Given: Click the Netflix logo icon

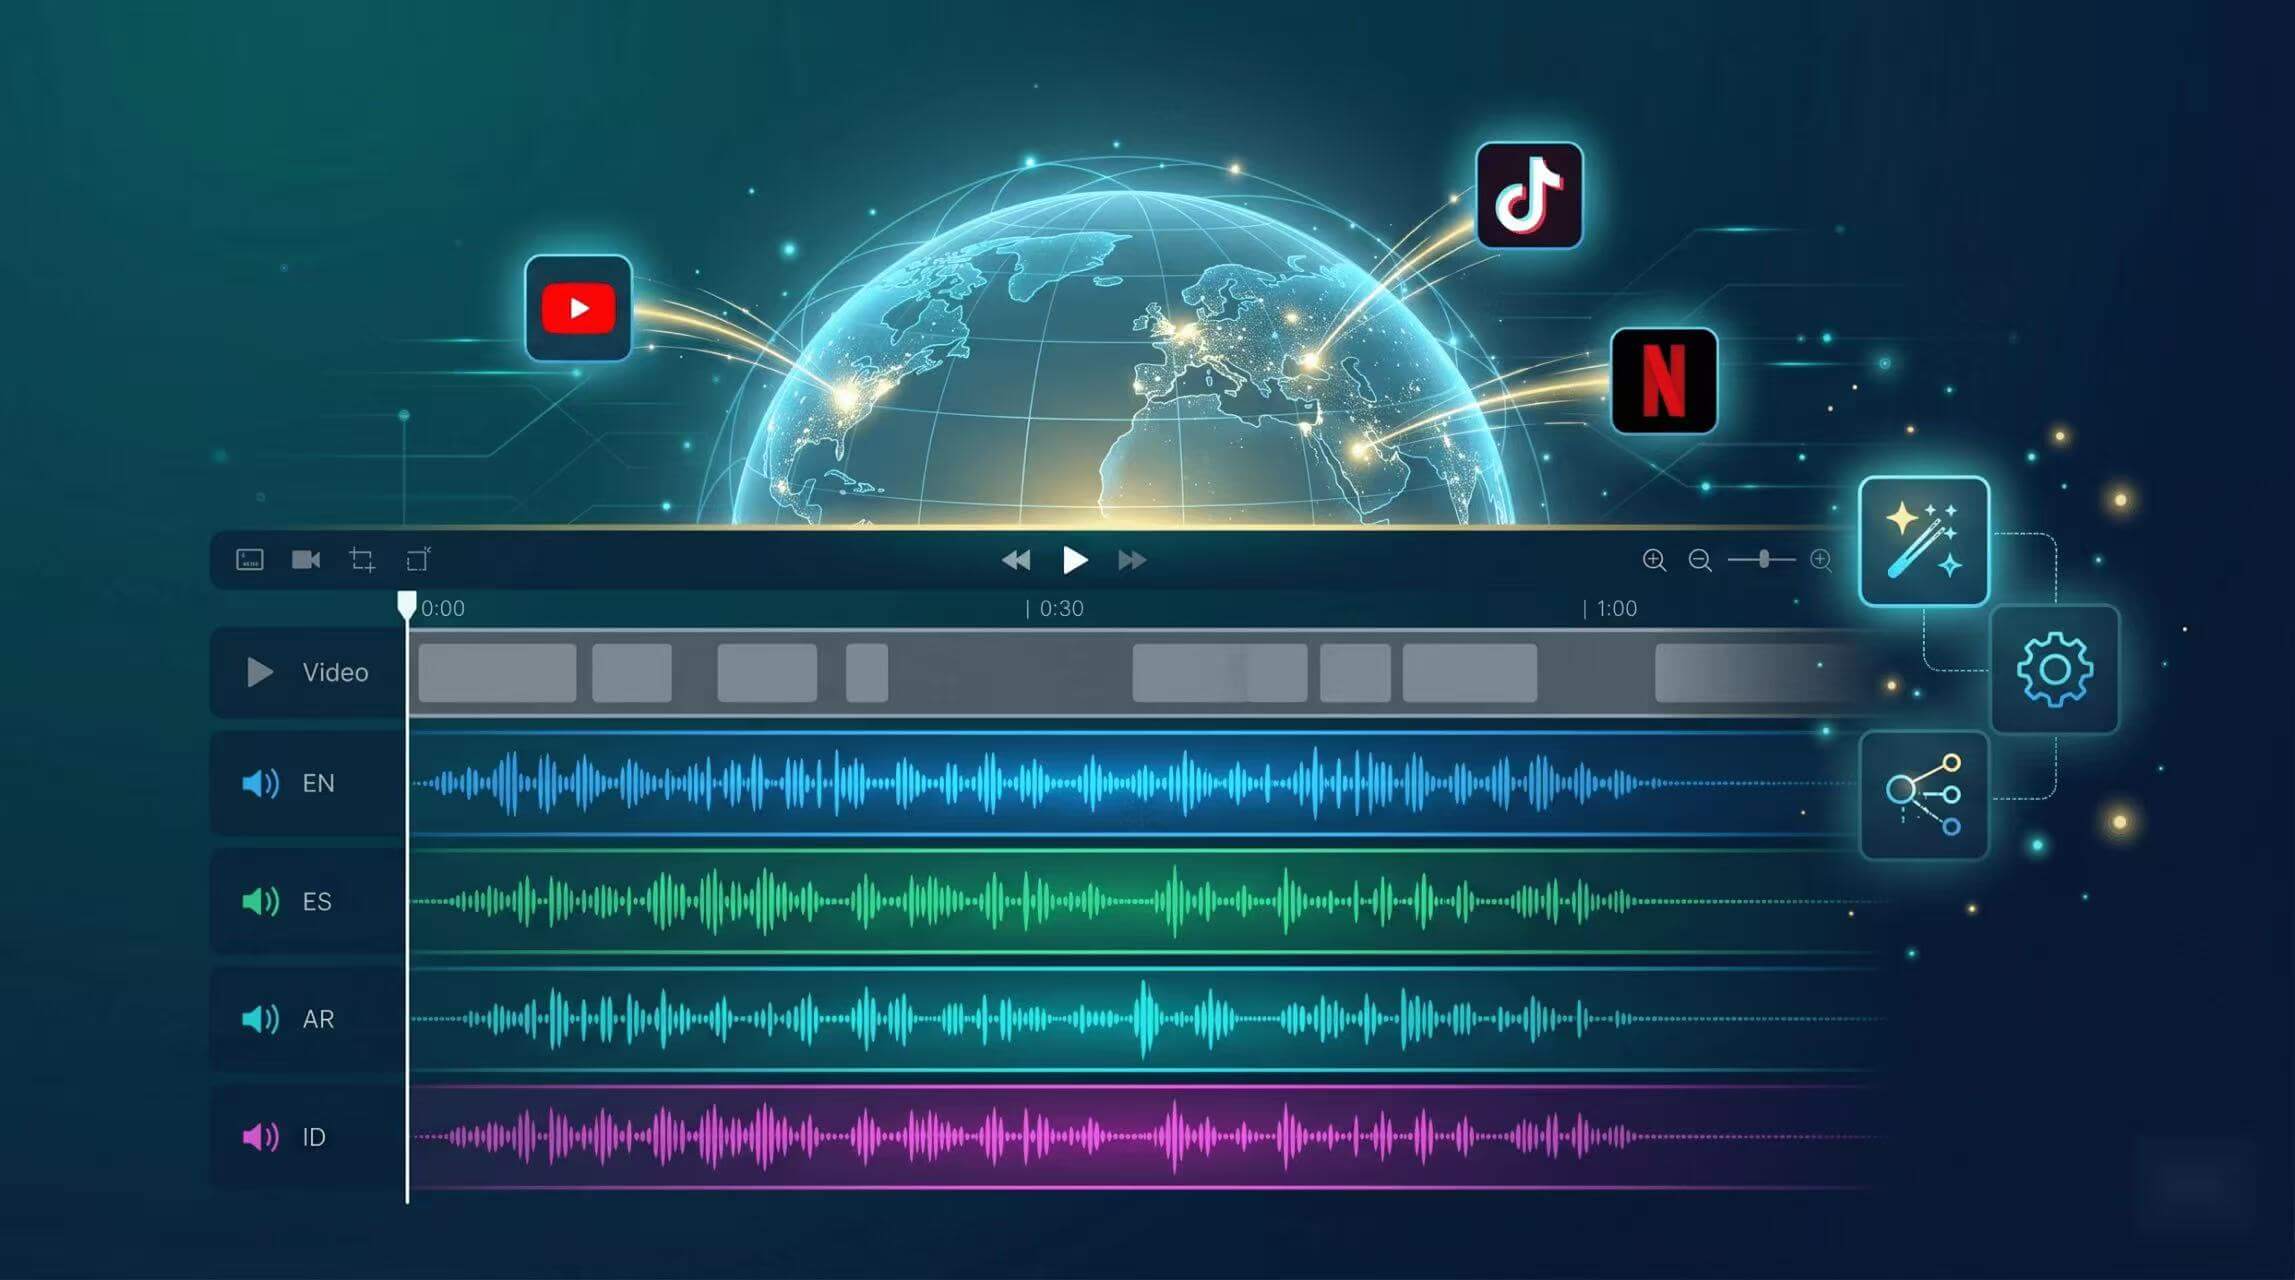Looking at the screenshot, I should [x=1664, y=381].
